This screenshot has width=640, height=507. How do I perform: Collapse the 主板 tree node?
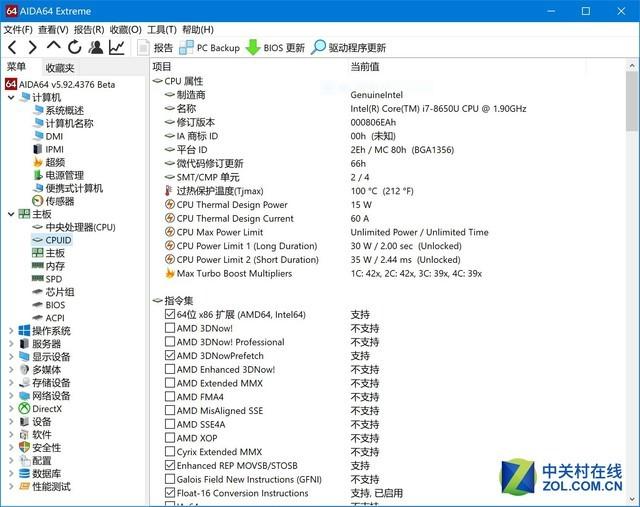(x=11, y=214)
